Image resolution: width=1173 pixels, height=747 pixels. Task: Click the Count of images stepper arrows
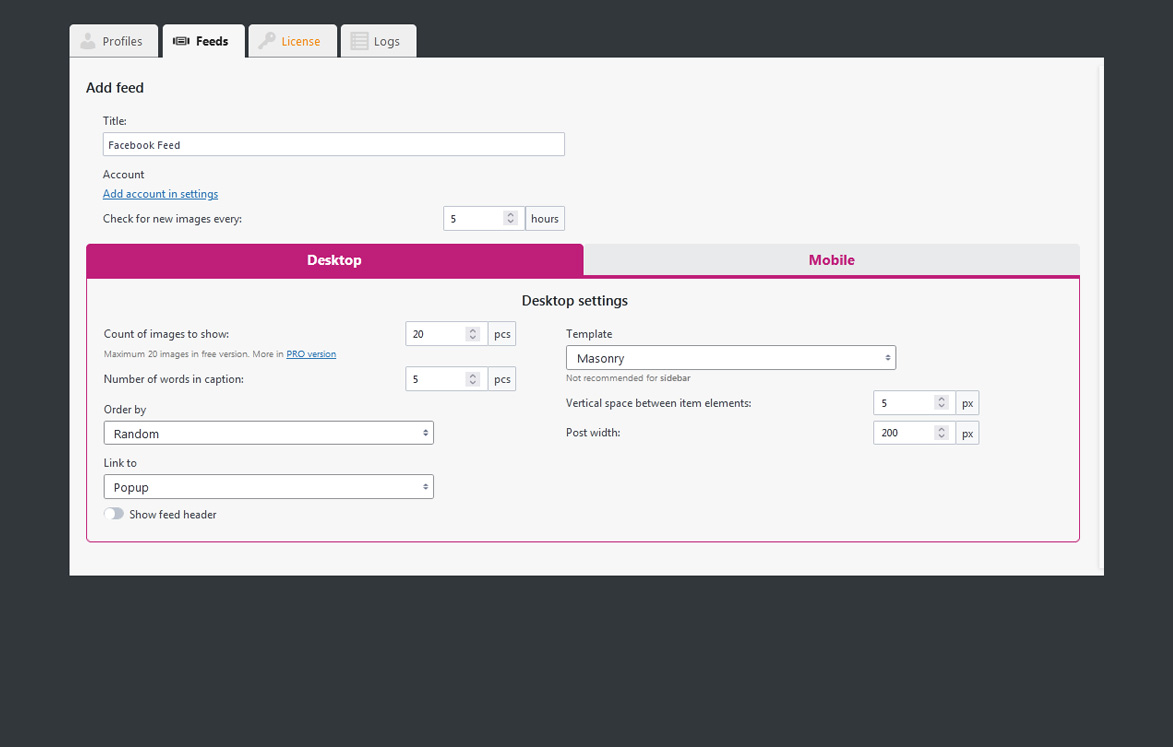point(473,334)
